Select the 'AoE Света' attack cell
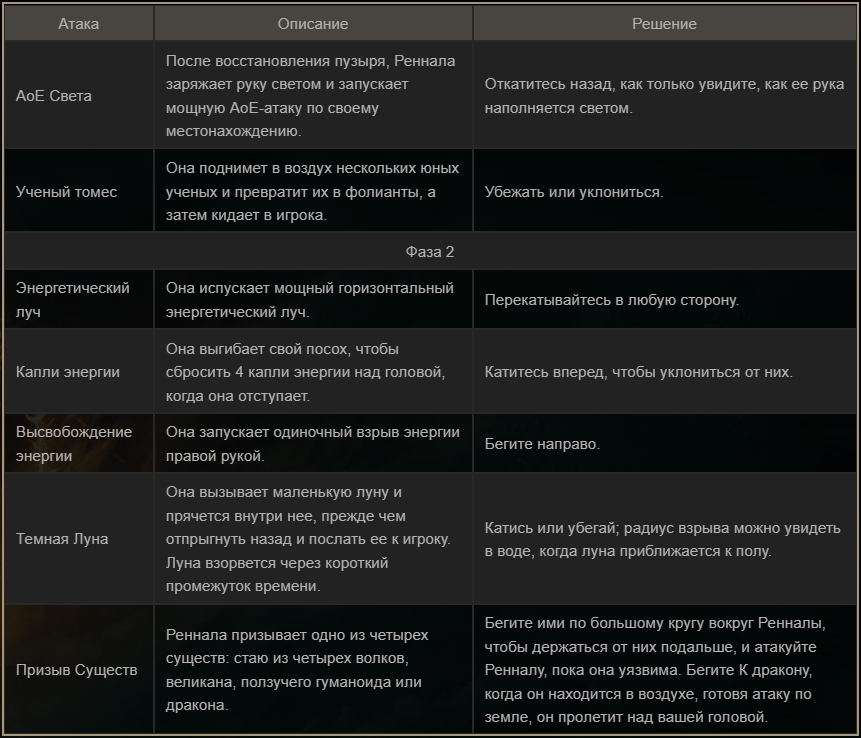Viewport: 861px width, 738px height. point(54,96)
